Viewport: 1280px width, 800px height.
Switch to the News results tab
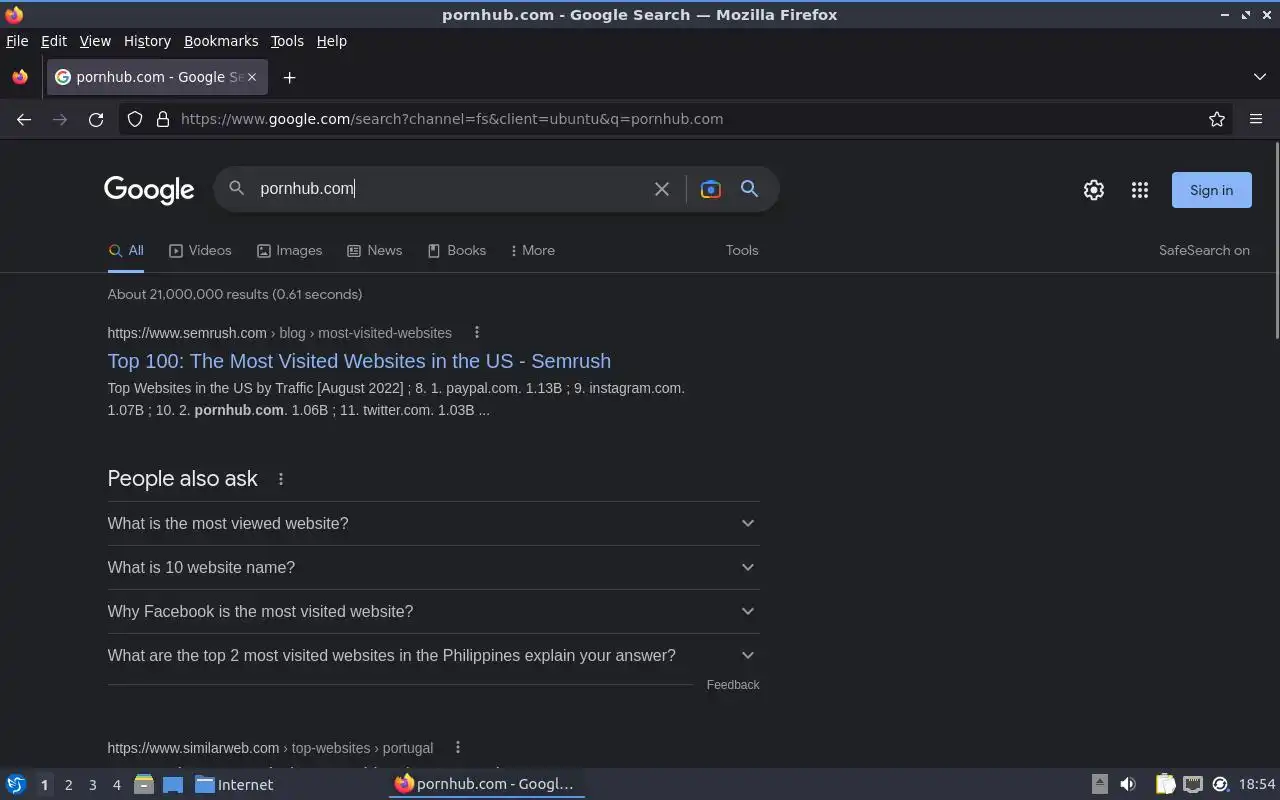pos(374,251)
